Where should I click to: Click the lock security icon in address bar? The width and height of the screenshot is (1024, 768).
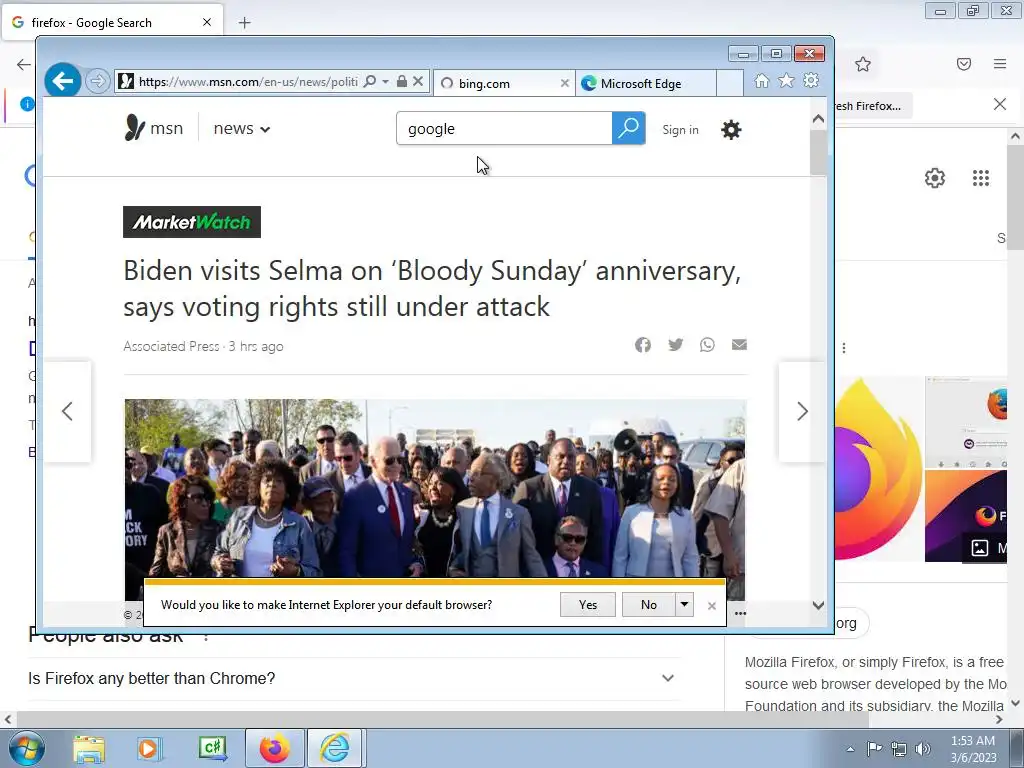(402, 82)
